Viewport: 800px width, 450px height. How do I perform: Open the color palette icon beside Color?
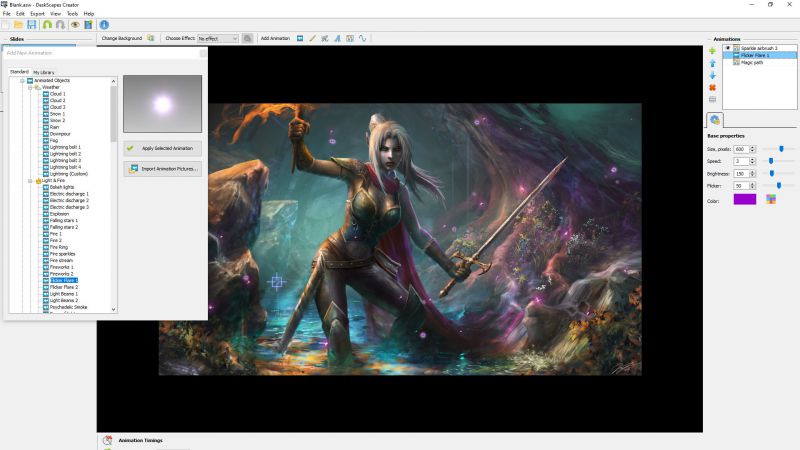pos(771,199)
